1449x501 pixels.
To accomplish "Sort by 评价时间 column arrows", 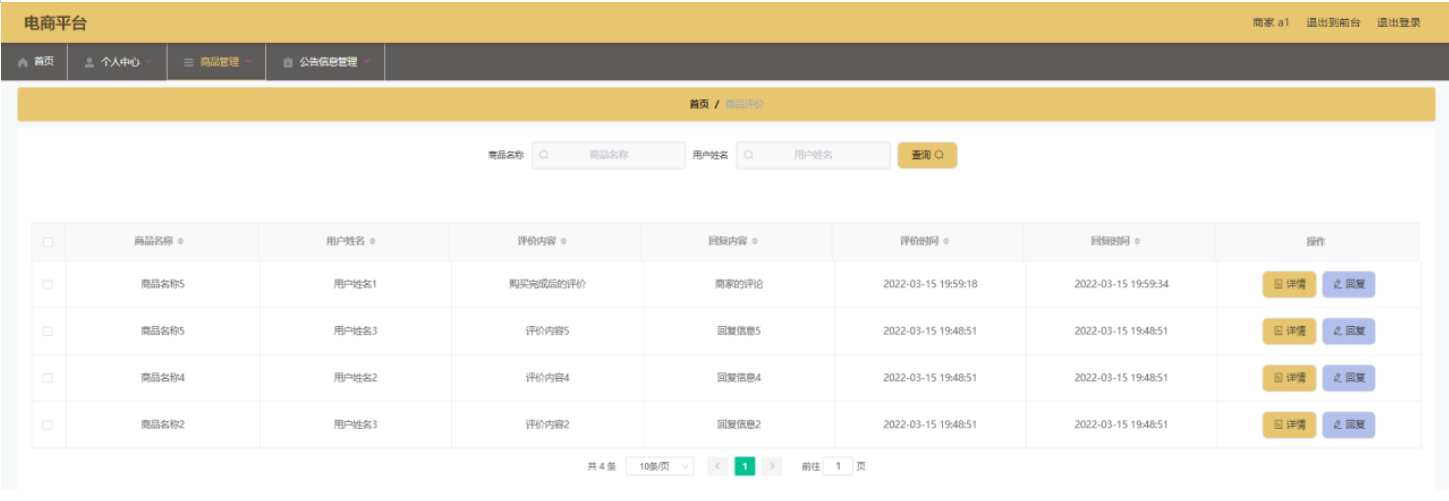I will coord(946,242).
